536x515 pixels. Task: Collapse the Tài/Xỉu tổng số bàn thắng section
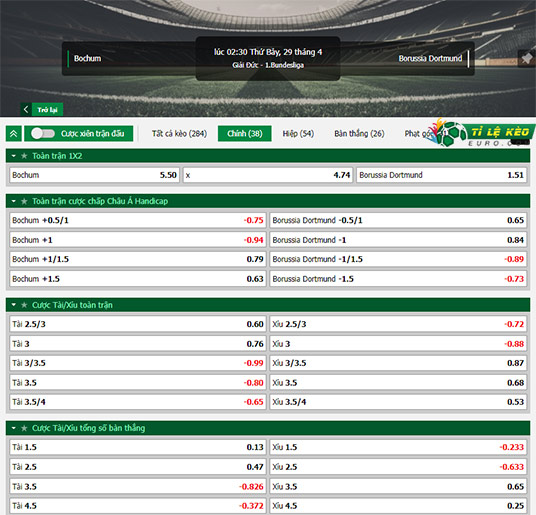(14, 428)
